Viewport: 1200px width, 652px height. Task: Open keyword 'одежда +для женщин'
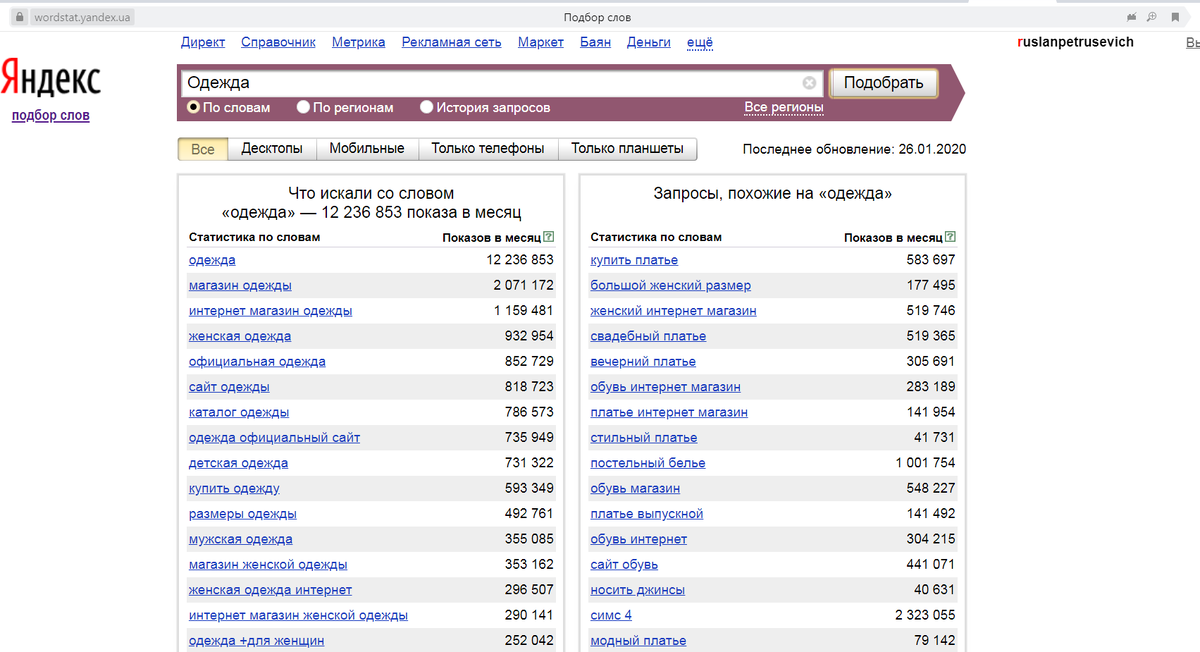(256, 641)
